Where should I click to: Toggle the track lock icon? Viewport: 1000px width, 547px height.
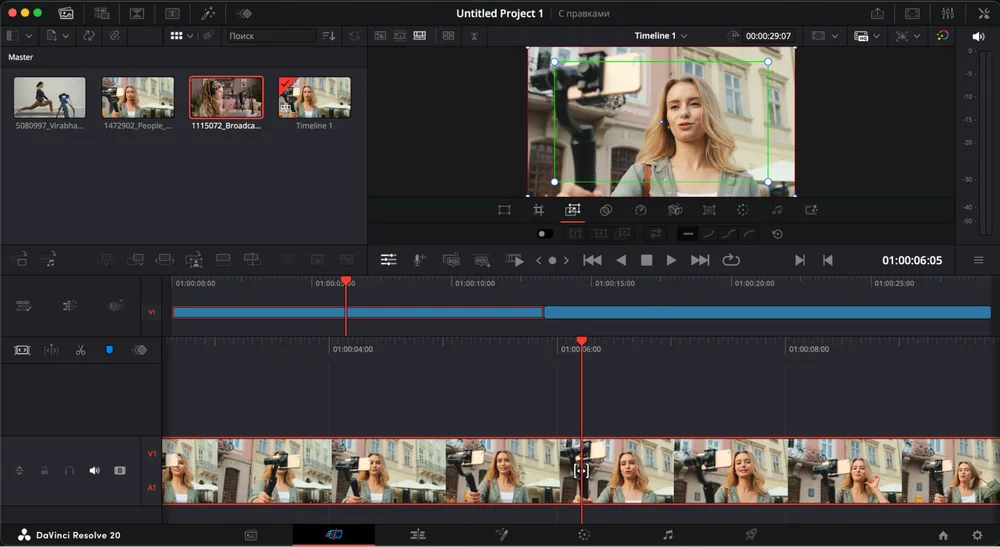(x=44, y=470)
